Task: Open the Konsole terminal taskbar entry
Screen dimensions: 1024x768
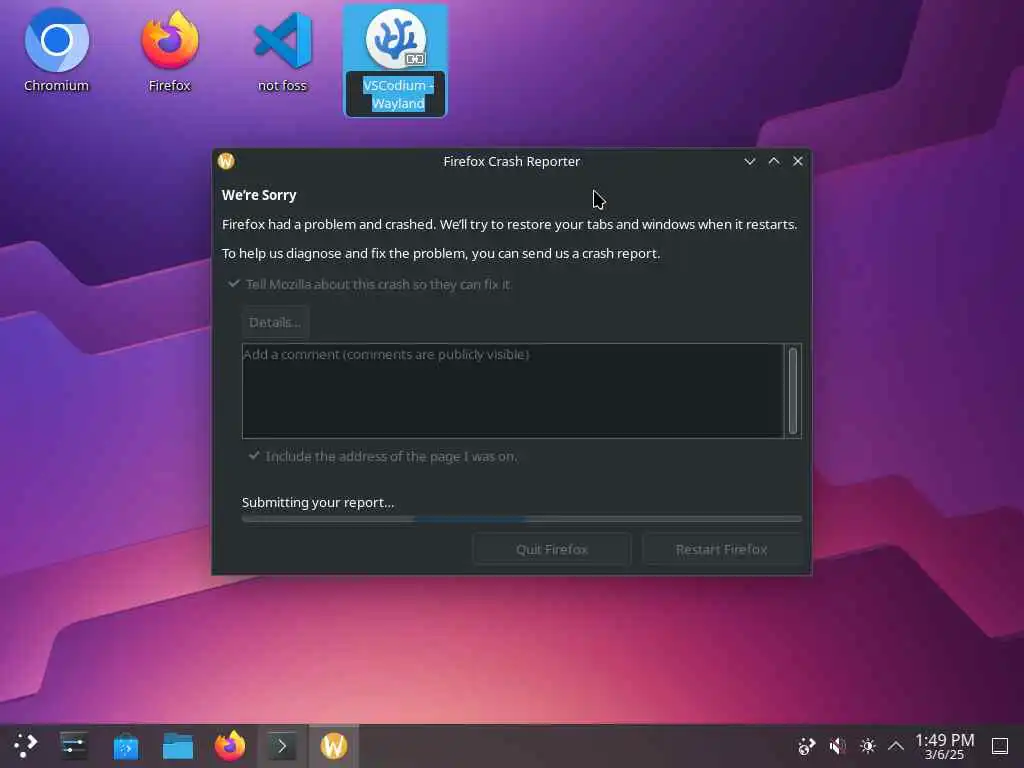Action: [x=282, y=746]
